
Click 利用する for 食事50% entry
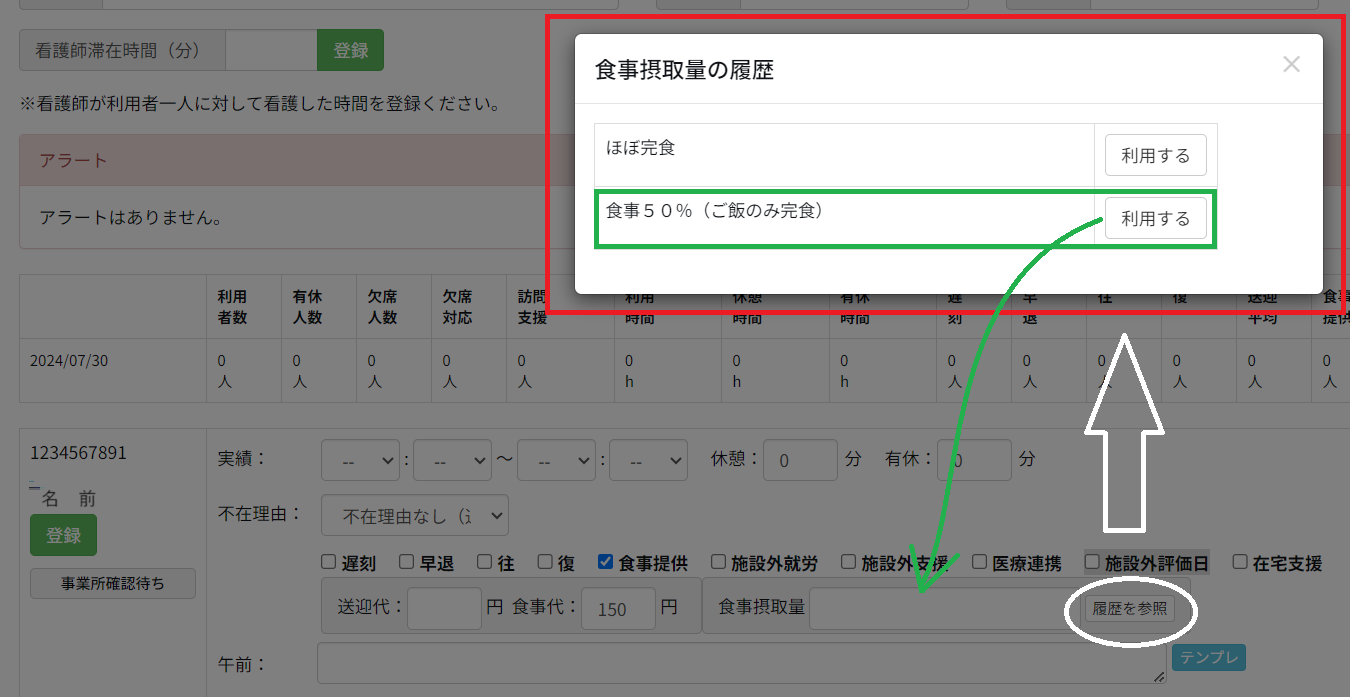(1155, 219)
